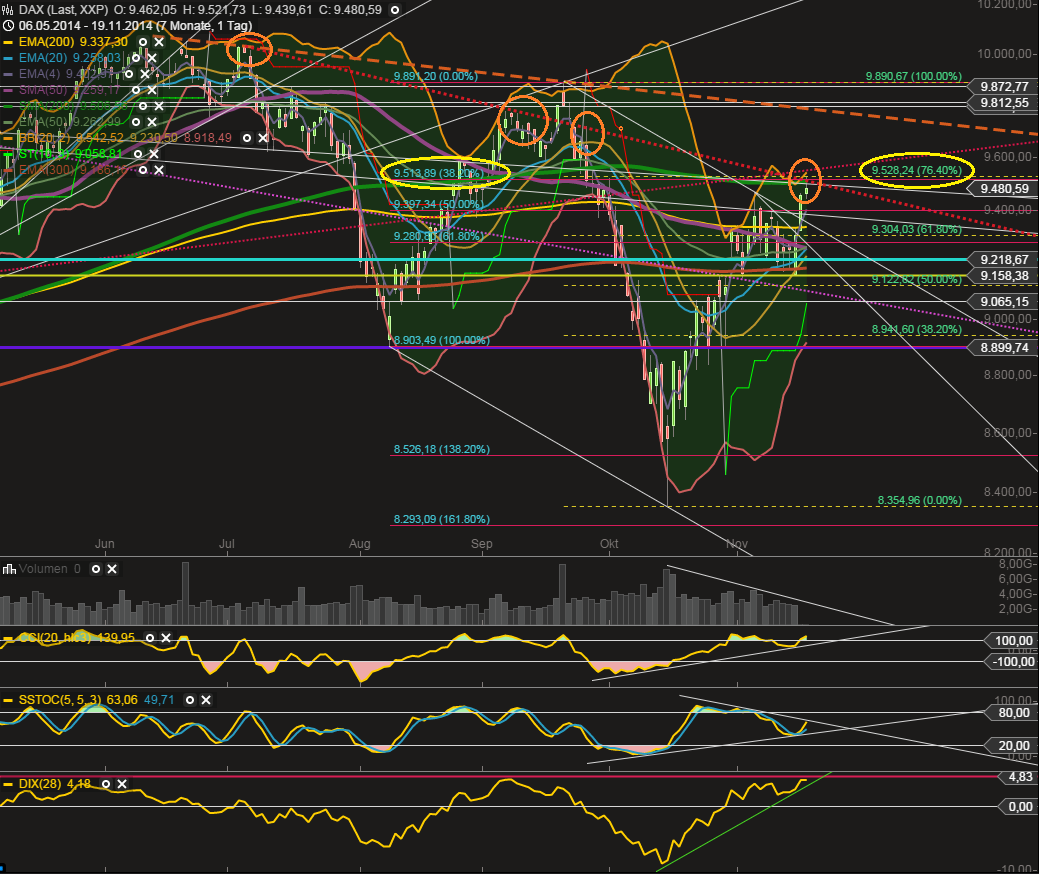The height and width of the screenshot is (874, 1039).
Task: Open settings circle icon for EMA(20)
Action: pos(136,58)
